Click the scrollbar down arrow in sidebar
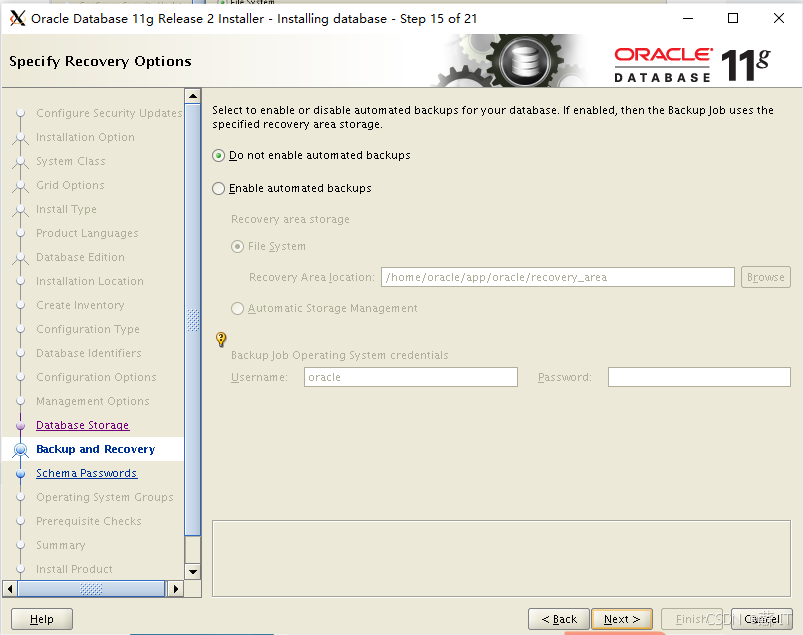803x635 pixels. click(193, 572)
